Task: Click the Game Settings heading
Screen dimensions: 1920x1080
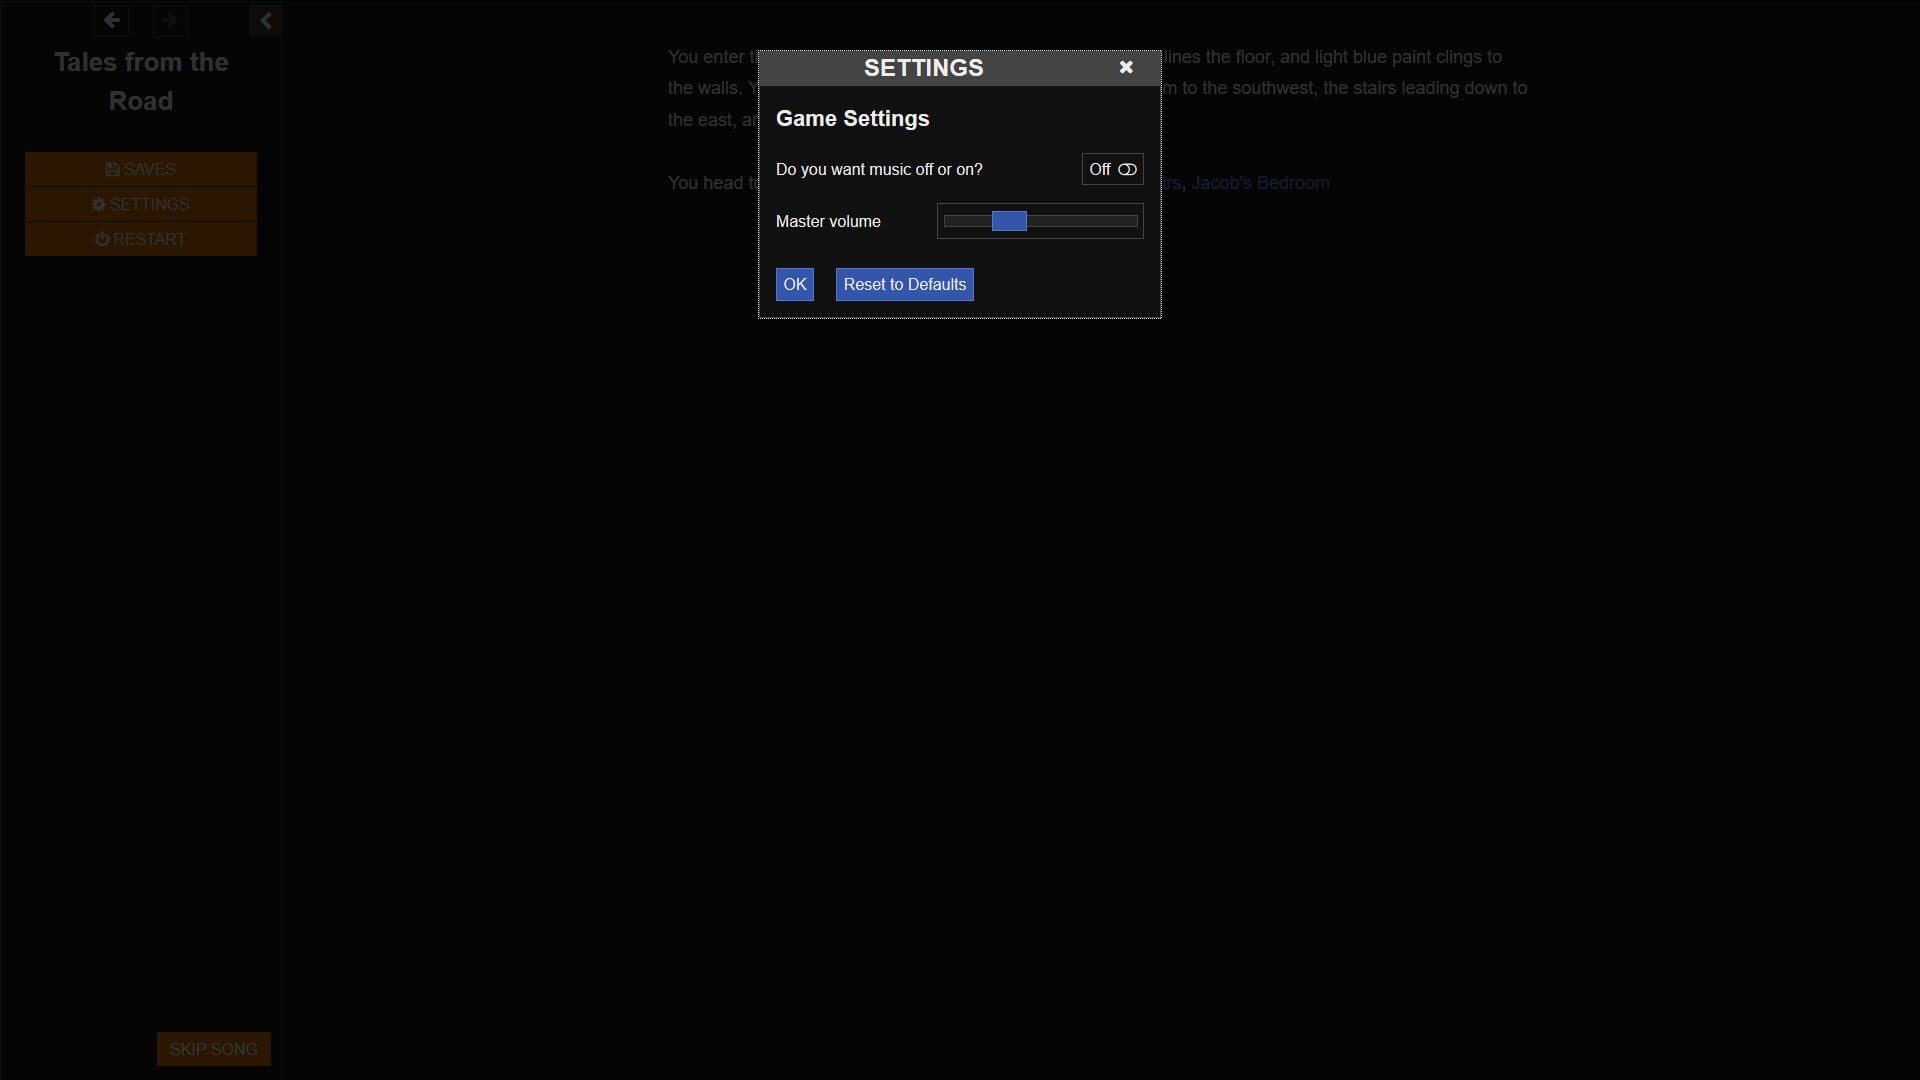Action: tap(853, 118)
